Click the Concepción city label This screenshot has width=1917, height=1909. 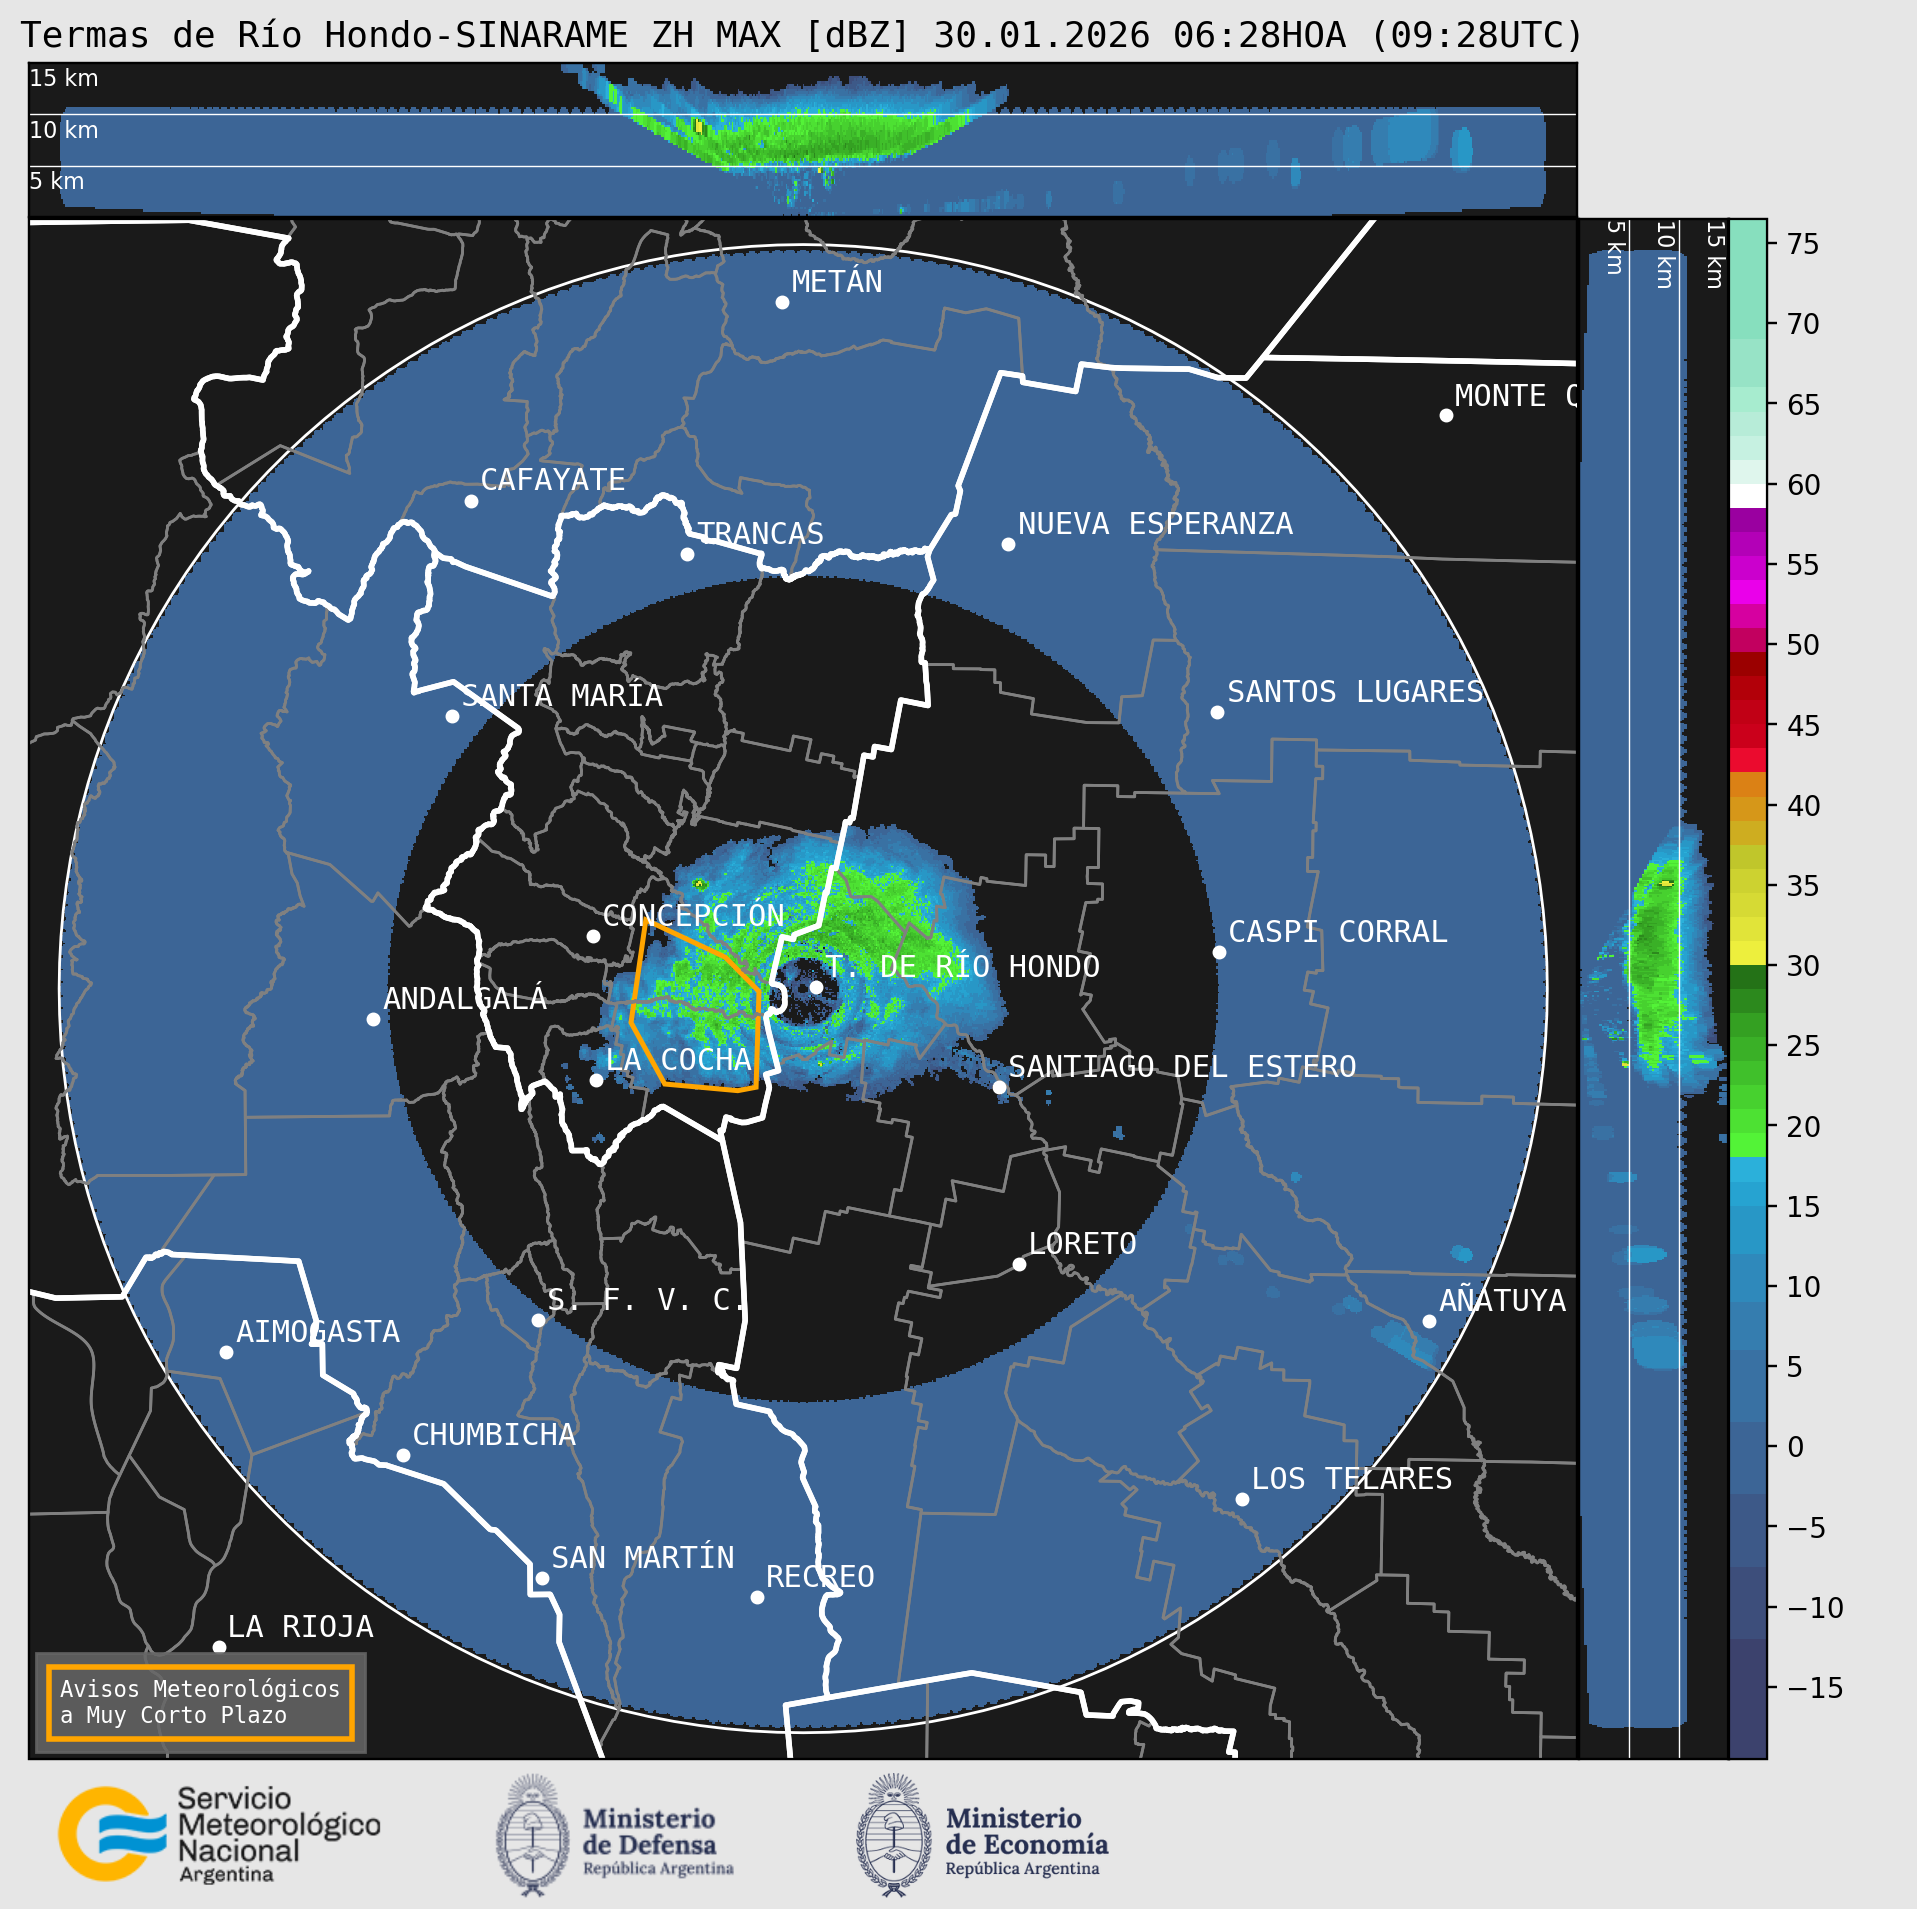click(x=693, y=915)
